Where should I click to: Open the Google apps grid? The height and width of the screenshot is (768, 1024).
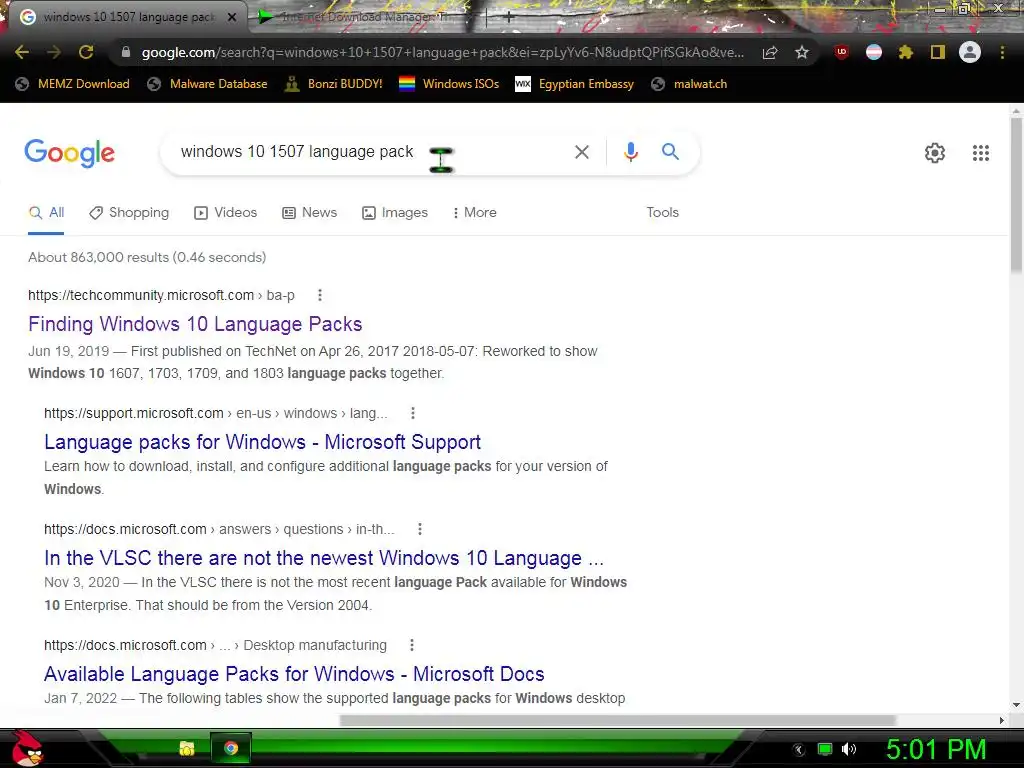pyautogui.click(x=981, y=153)
